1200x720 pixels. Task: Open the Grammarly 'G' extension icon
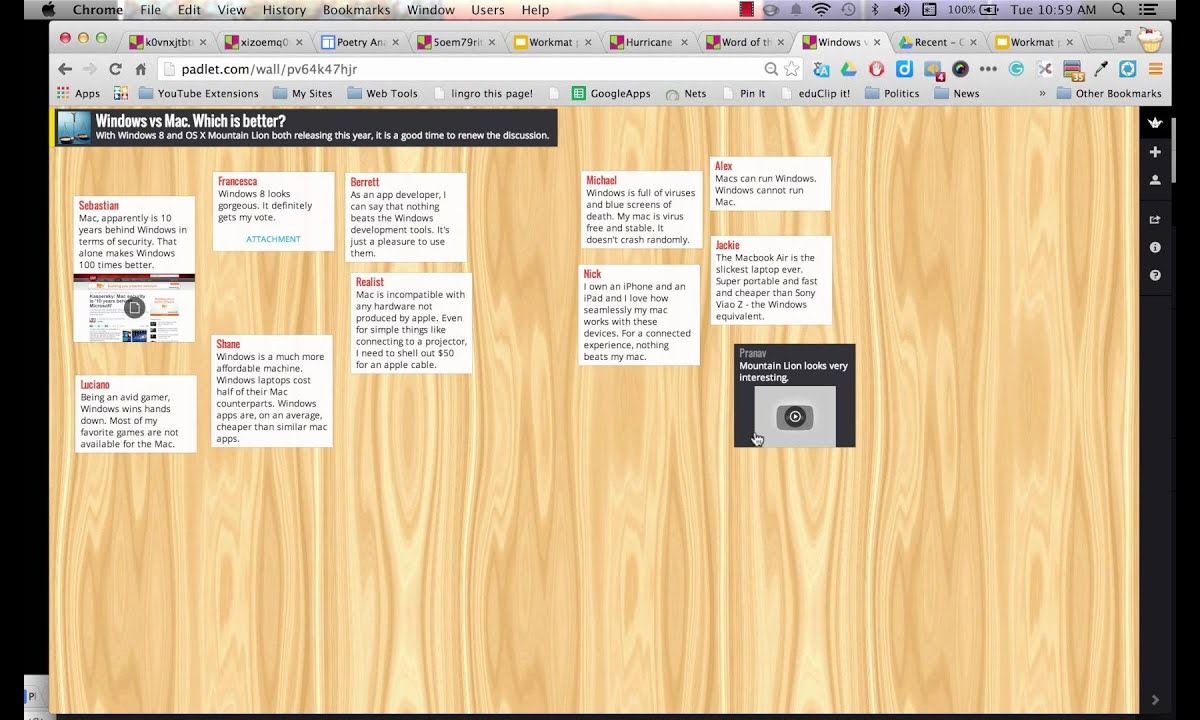click(x=1016, y=69)
